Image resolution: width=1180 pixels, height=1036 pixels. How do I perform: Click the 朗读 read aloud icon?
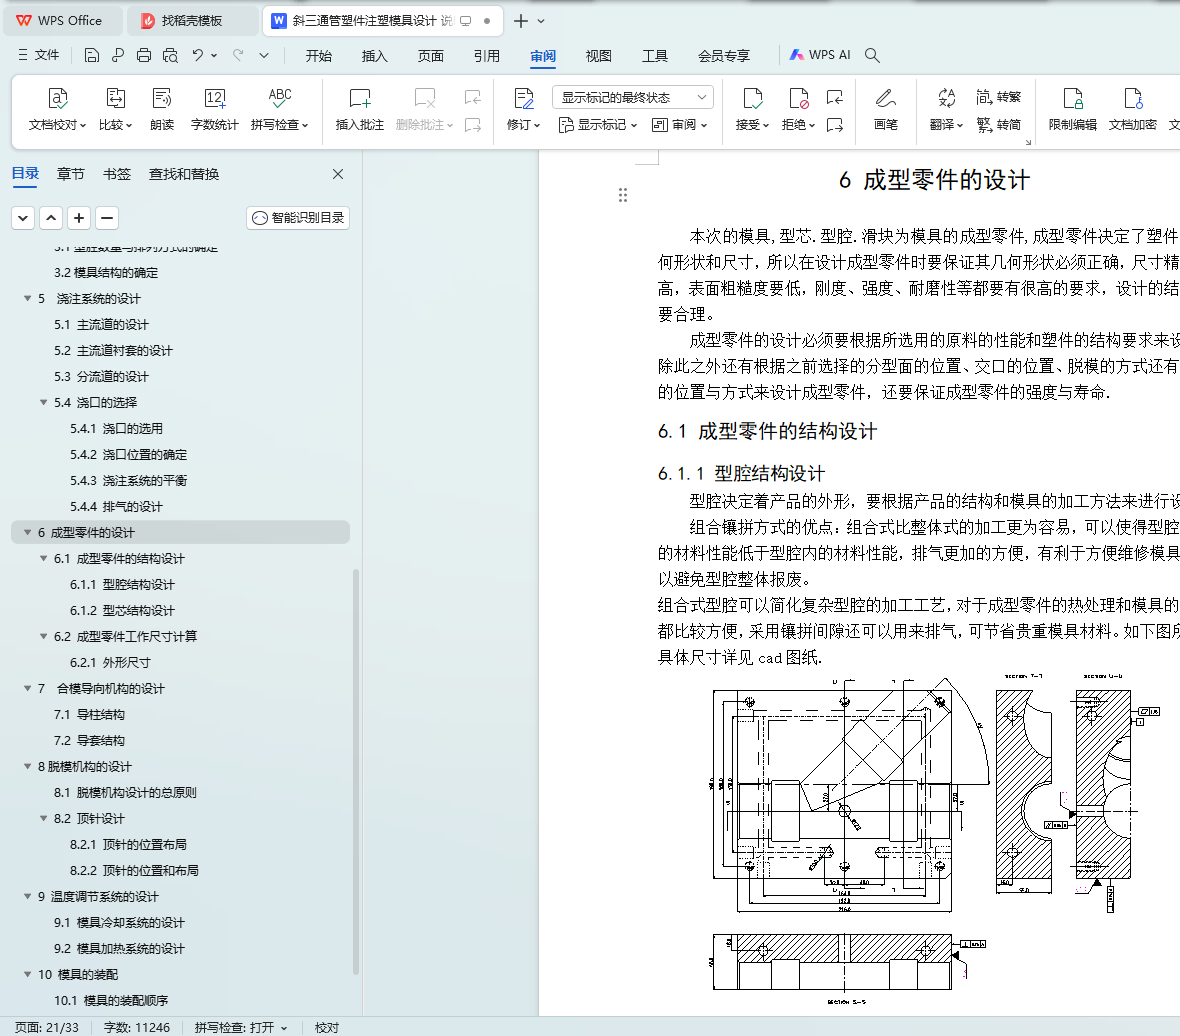tap(162, 109)
